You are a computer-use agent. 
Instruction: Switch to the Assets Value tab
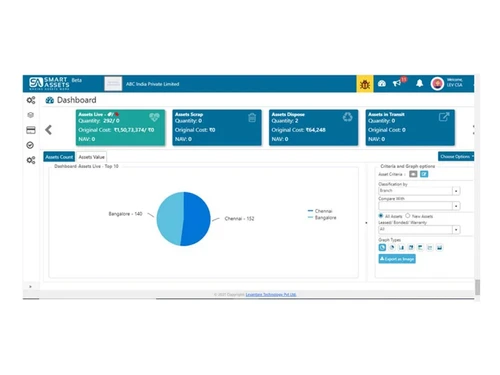[91, 157]
